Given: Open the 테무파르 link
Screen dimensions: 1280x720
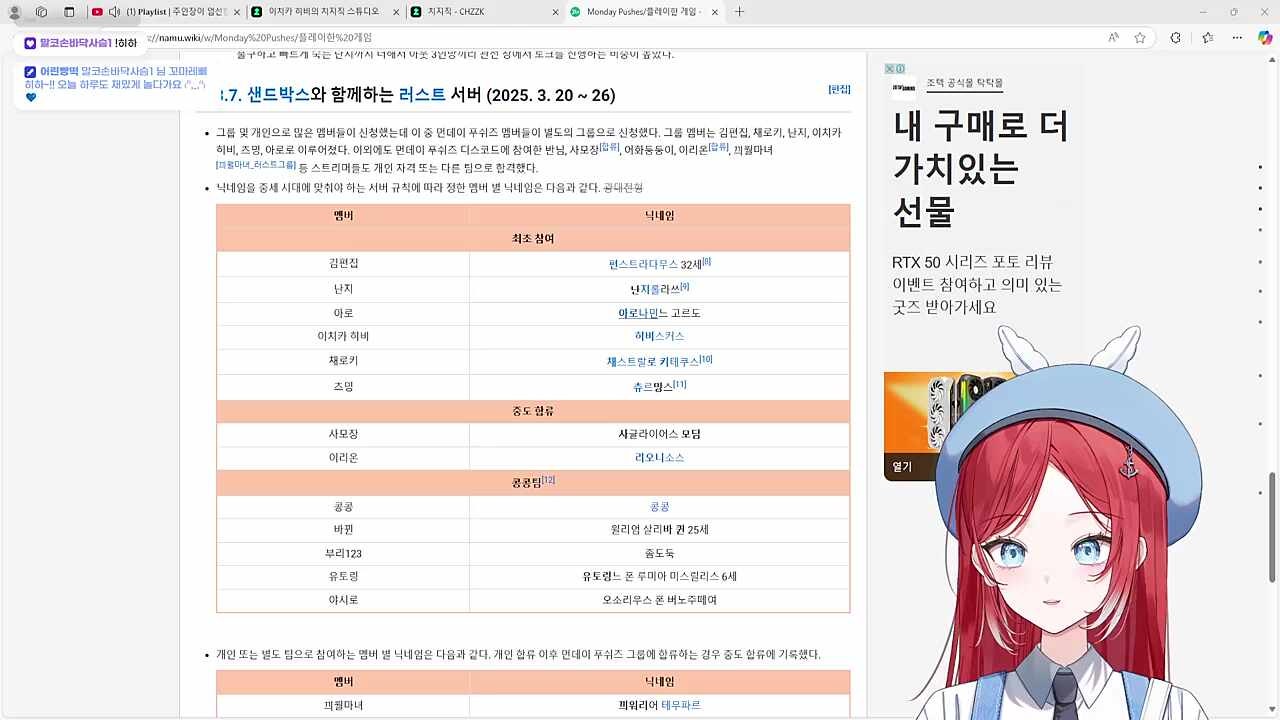Looking at the screenshot, I should coord(680,705).
